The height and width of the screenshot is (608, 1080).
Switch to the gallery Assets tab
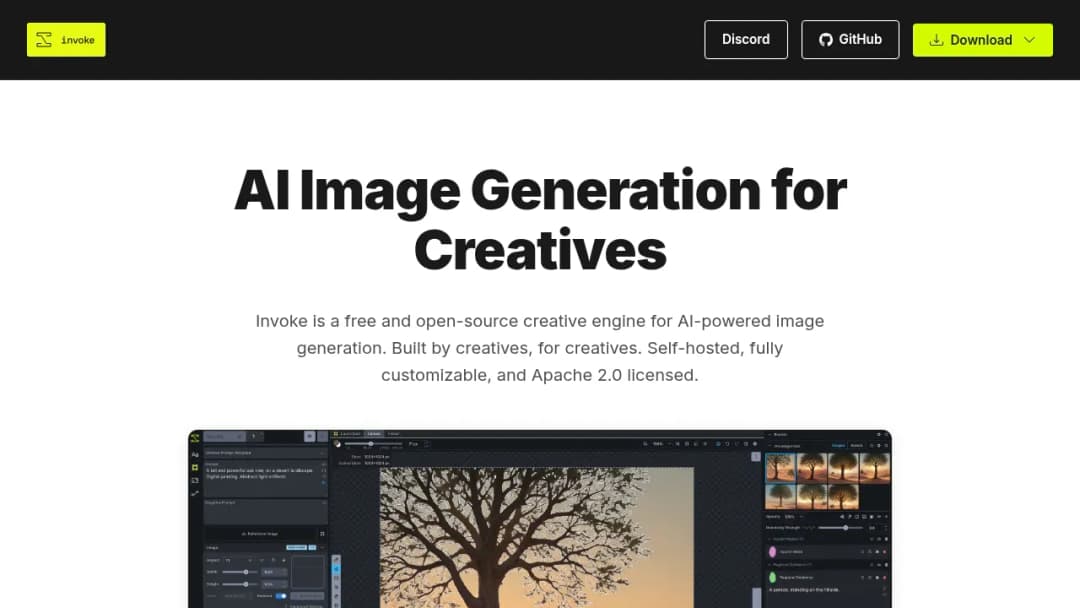[856, 445]
